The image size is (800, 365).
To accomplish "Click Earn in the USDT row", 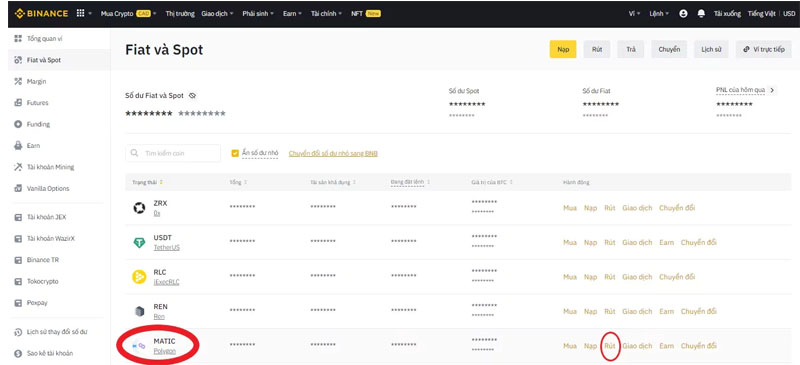I will point(666,242).
